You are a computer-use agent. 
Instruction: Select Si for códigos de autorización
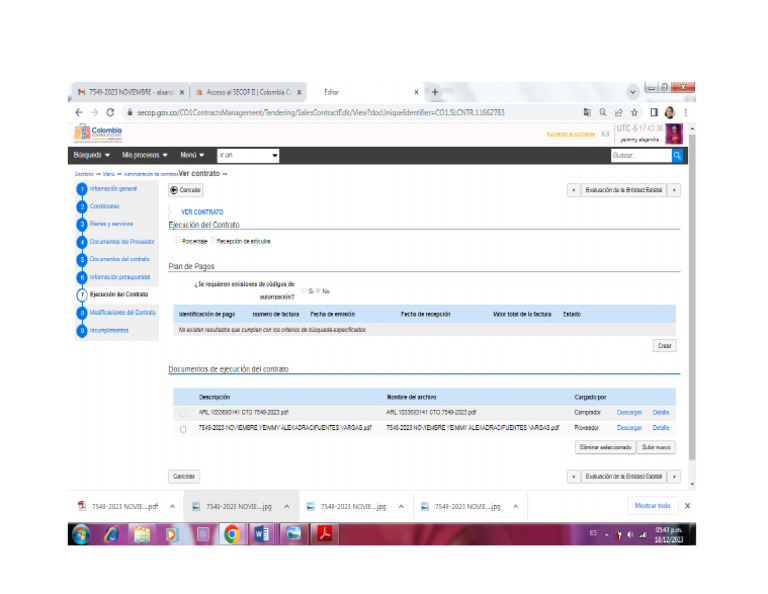click(304, 291)
